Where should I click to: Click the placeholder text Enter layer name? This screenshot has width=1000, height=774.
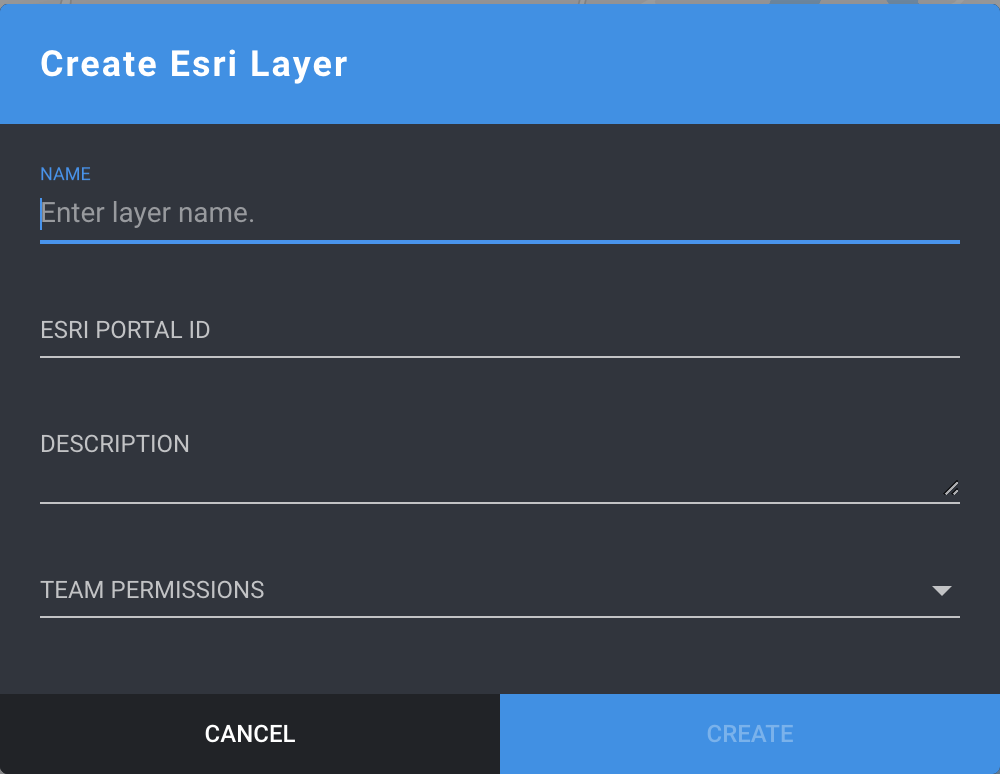147,213
